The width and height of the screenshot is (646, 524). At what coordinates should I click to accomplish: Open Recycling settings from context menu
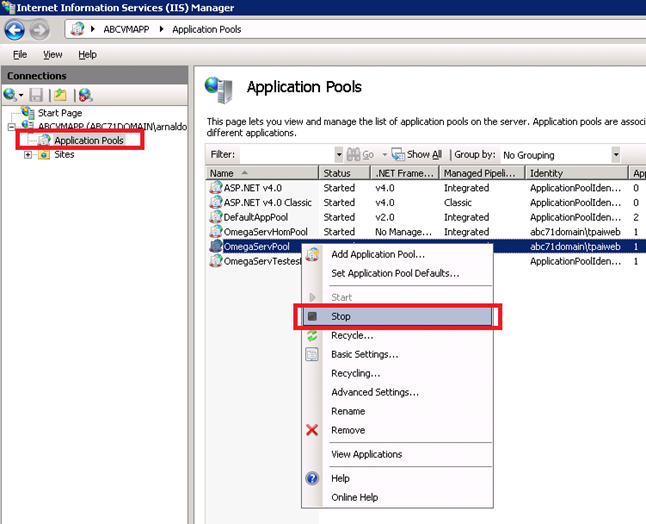[356, 374]
